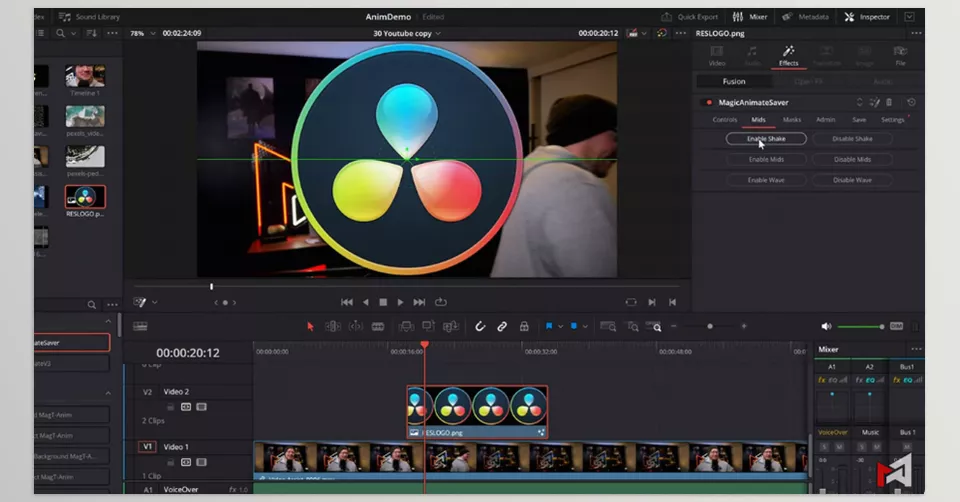The image size is (960, 502).
Task: Click search icon in the effects panel
Action: click(91, 305)
